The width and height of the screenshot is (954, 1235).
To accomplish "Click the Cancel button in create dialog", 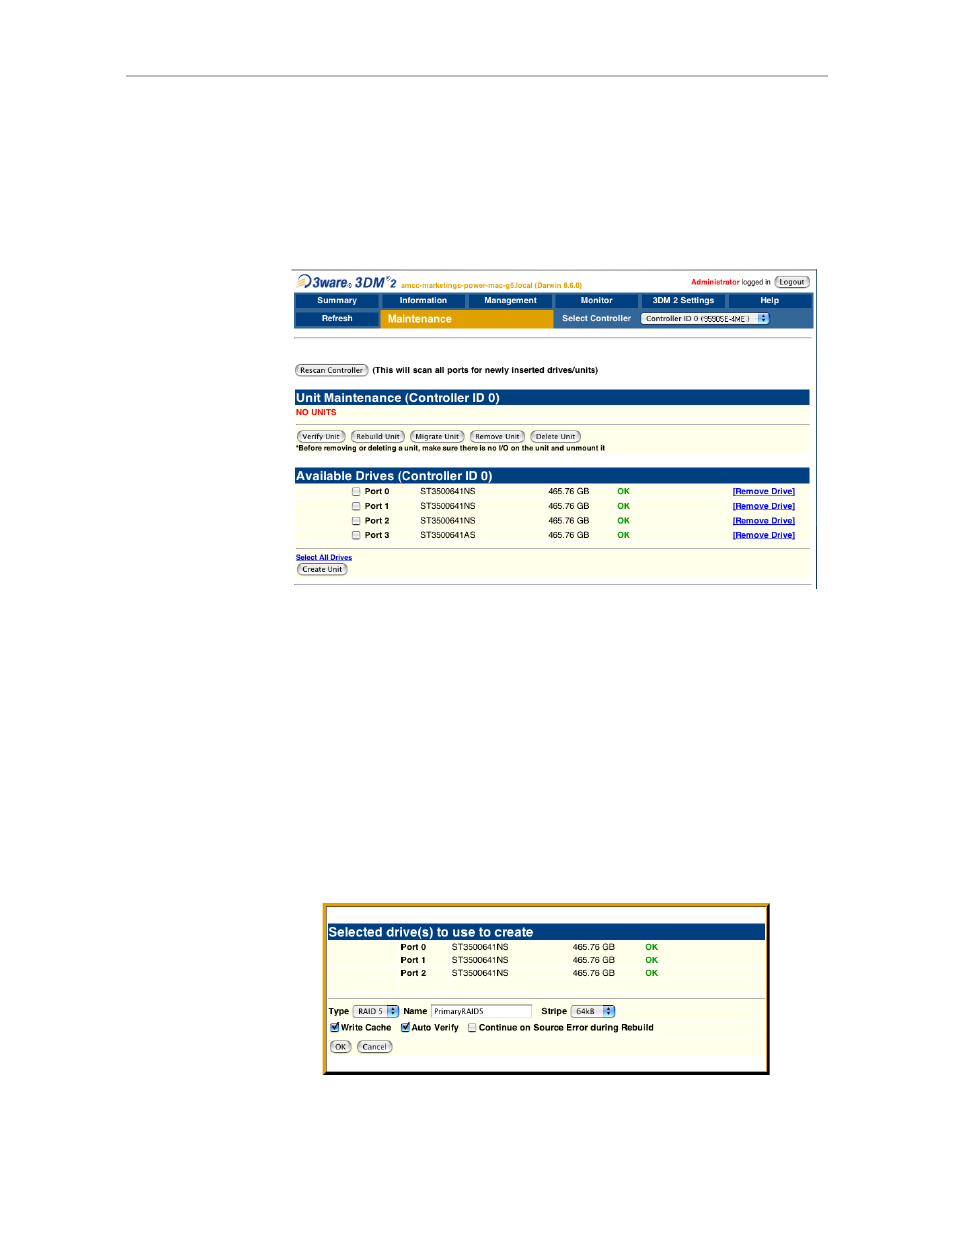I will (x=374, y=1047).
